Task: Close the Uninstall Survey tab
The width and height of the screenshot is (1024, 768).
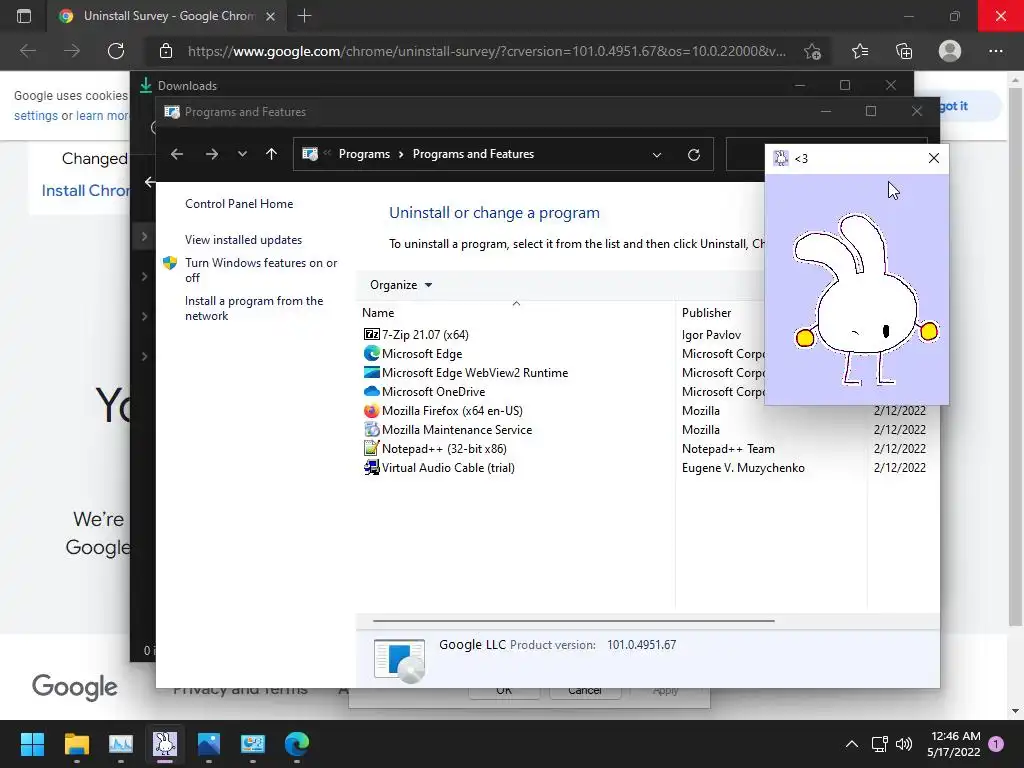Action: click(x=270, y=16)
